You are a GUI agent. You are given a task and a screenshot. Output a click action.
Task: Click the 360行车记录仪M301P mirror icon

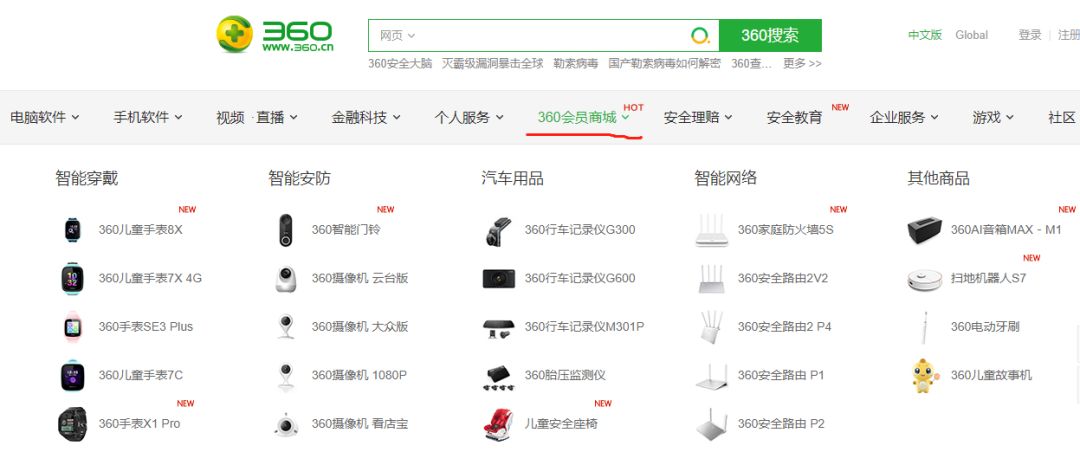[499, 329]
